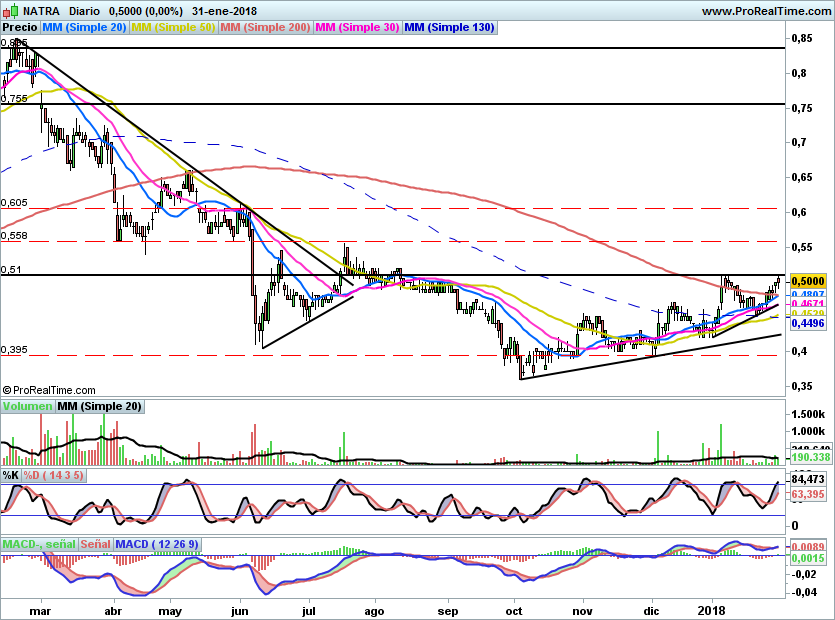Screen dimensions: 835x620
Task: Click the magenta MM (Simple 30) label
Action: pos(357,29)
